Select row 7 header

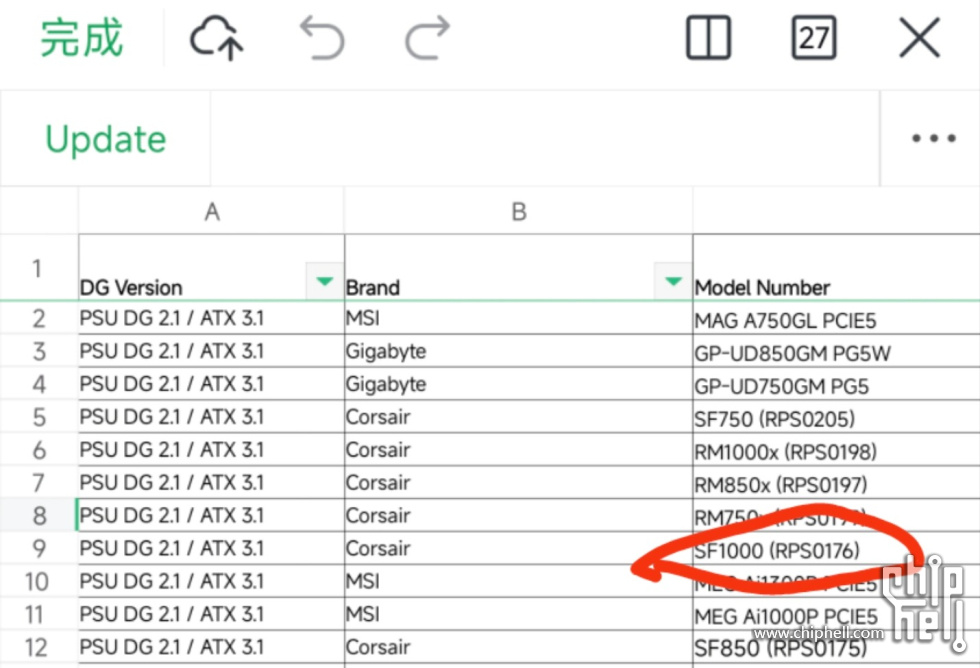pyautogui.click(x=39, y=482)
